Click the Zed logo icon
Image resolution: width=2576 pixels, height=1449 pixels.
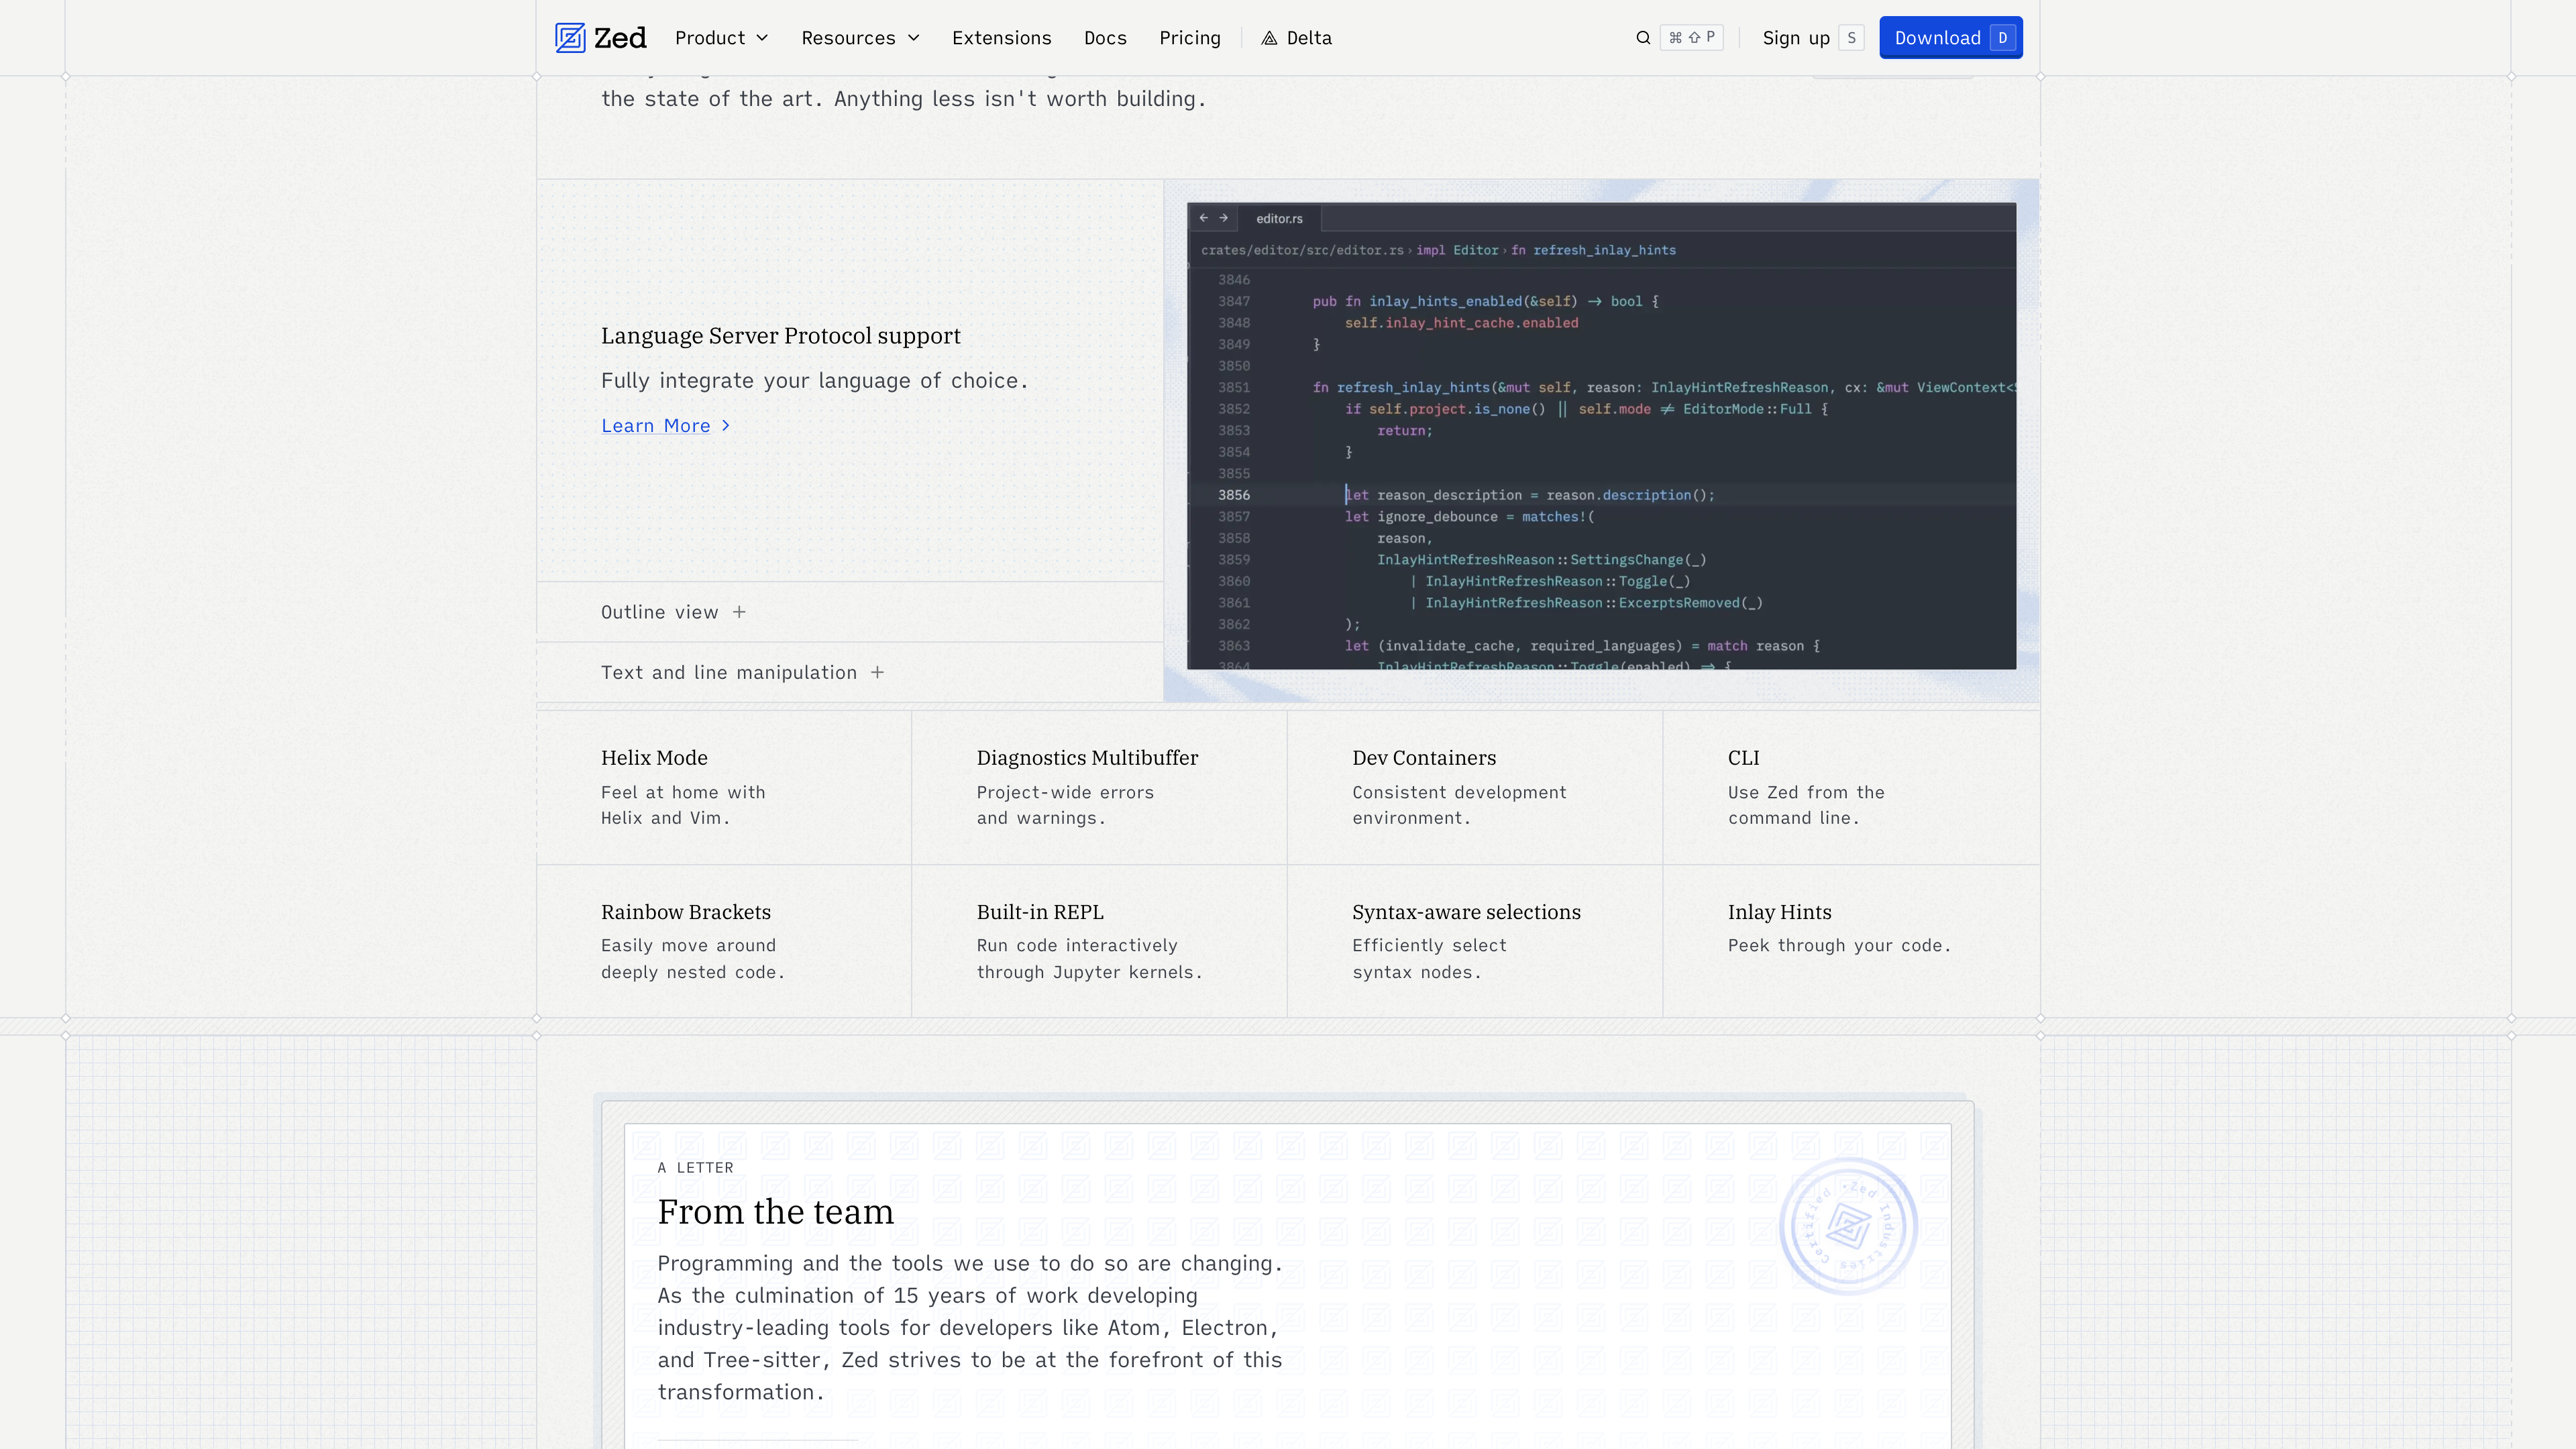point(570,38)
